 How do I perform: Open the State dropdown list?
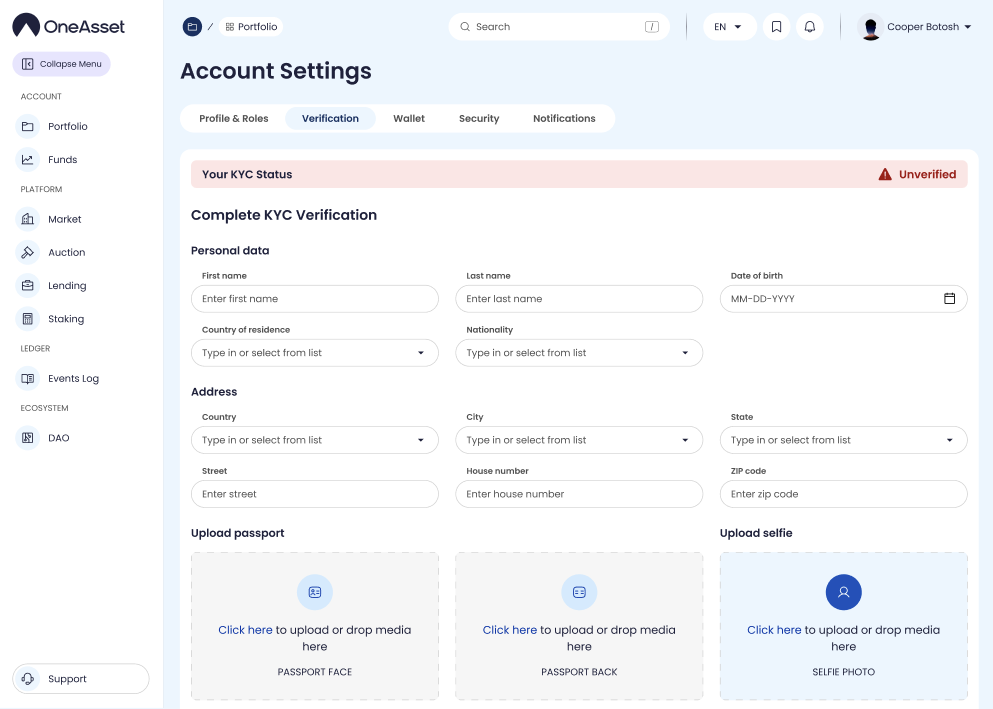pos(843,440)
